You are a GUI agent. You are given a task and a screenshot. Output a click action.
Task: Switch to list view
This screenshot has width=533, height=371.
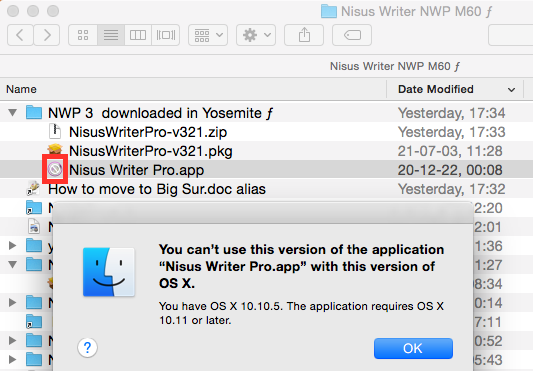click(111, 35)
